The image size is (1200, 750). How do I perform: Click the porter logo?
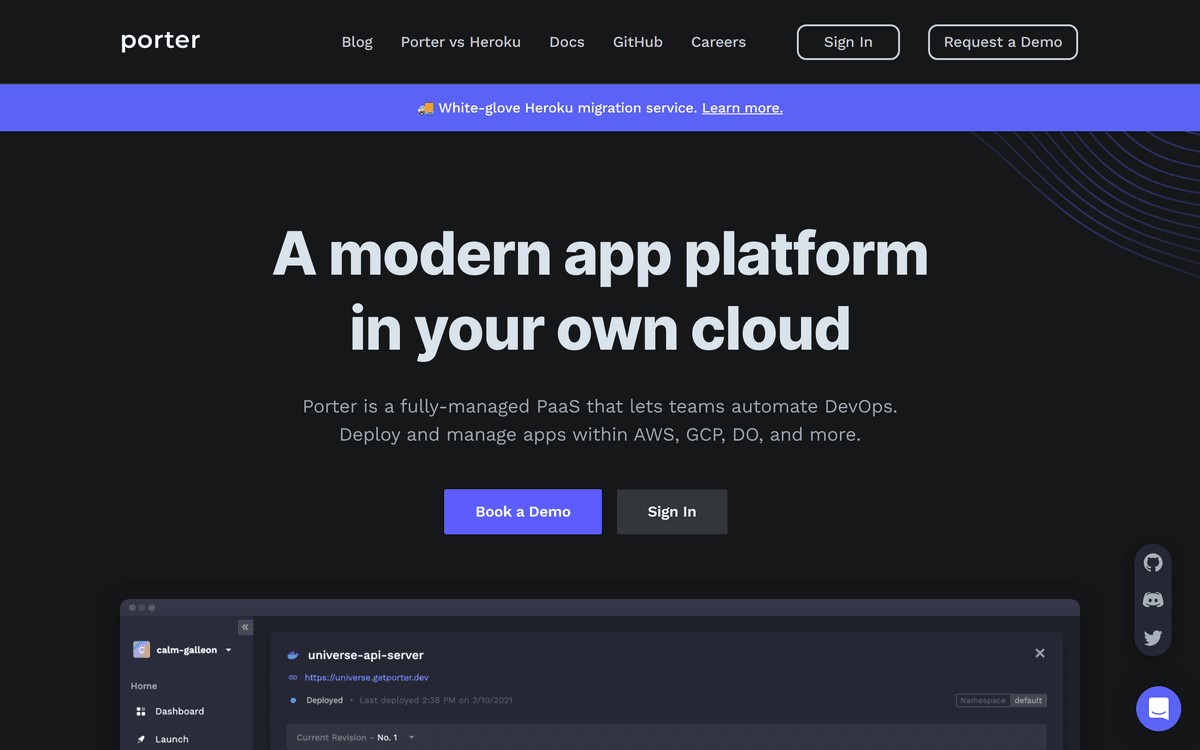pos(160,41)
